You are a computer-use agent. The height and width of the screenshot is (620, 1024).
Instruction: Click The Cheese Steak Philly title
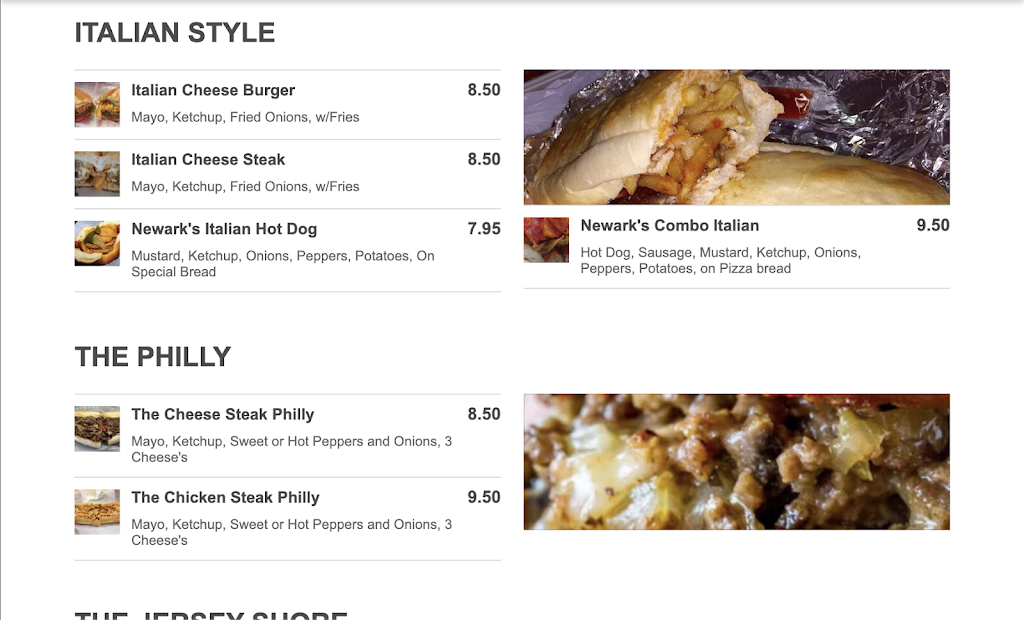click(223, 414)
